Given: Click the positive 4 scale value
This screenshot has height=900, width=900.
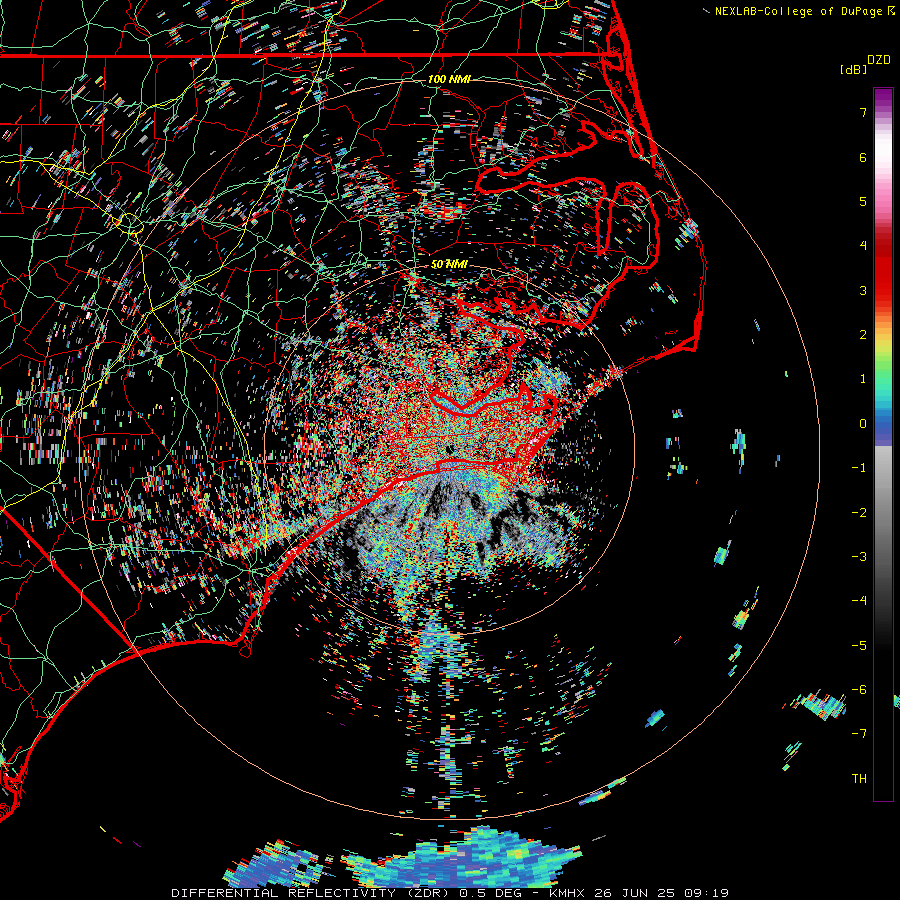Looking at the screenshot, I should 863,246.
